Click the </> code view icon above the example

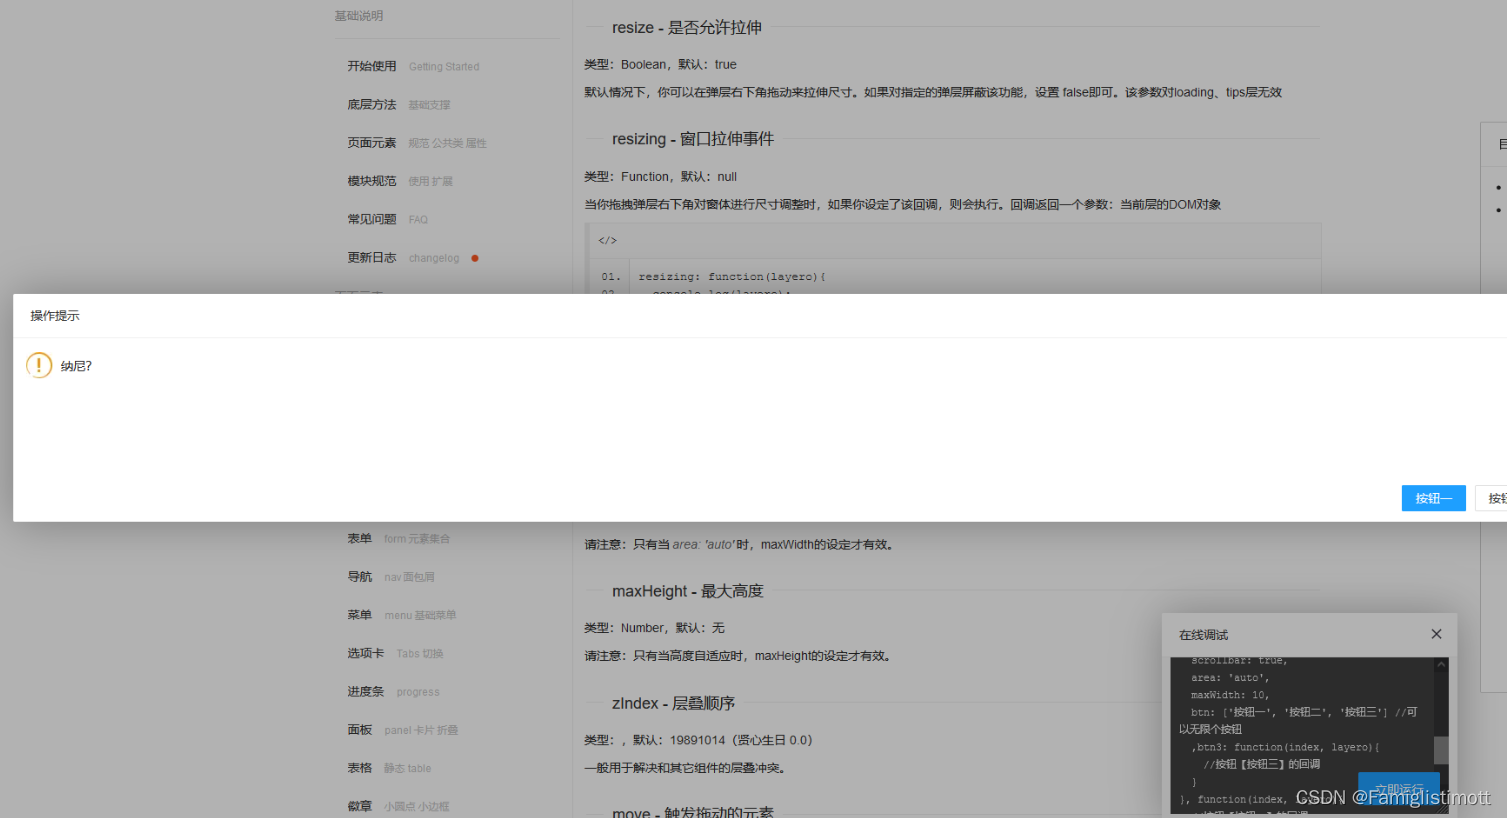tap(606, 239)
